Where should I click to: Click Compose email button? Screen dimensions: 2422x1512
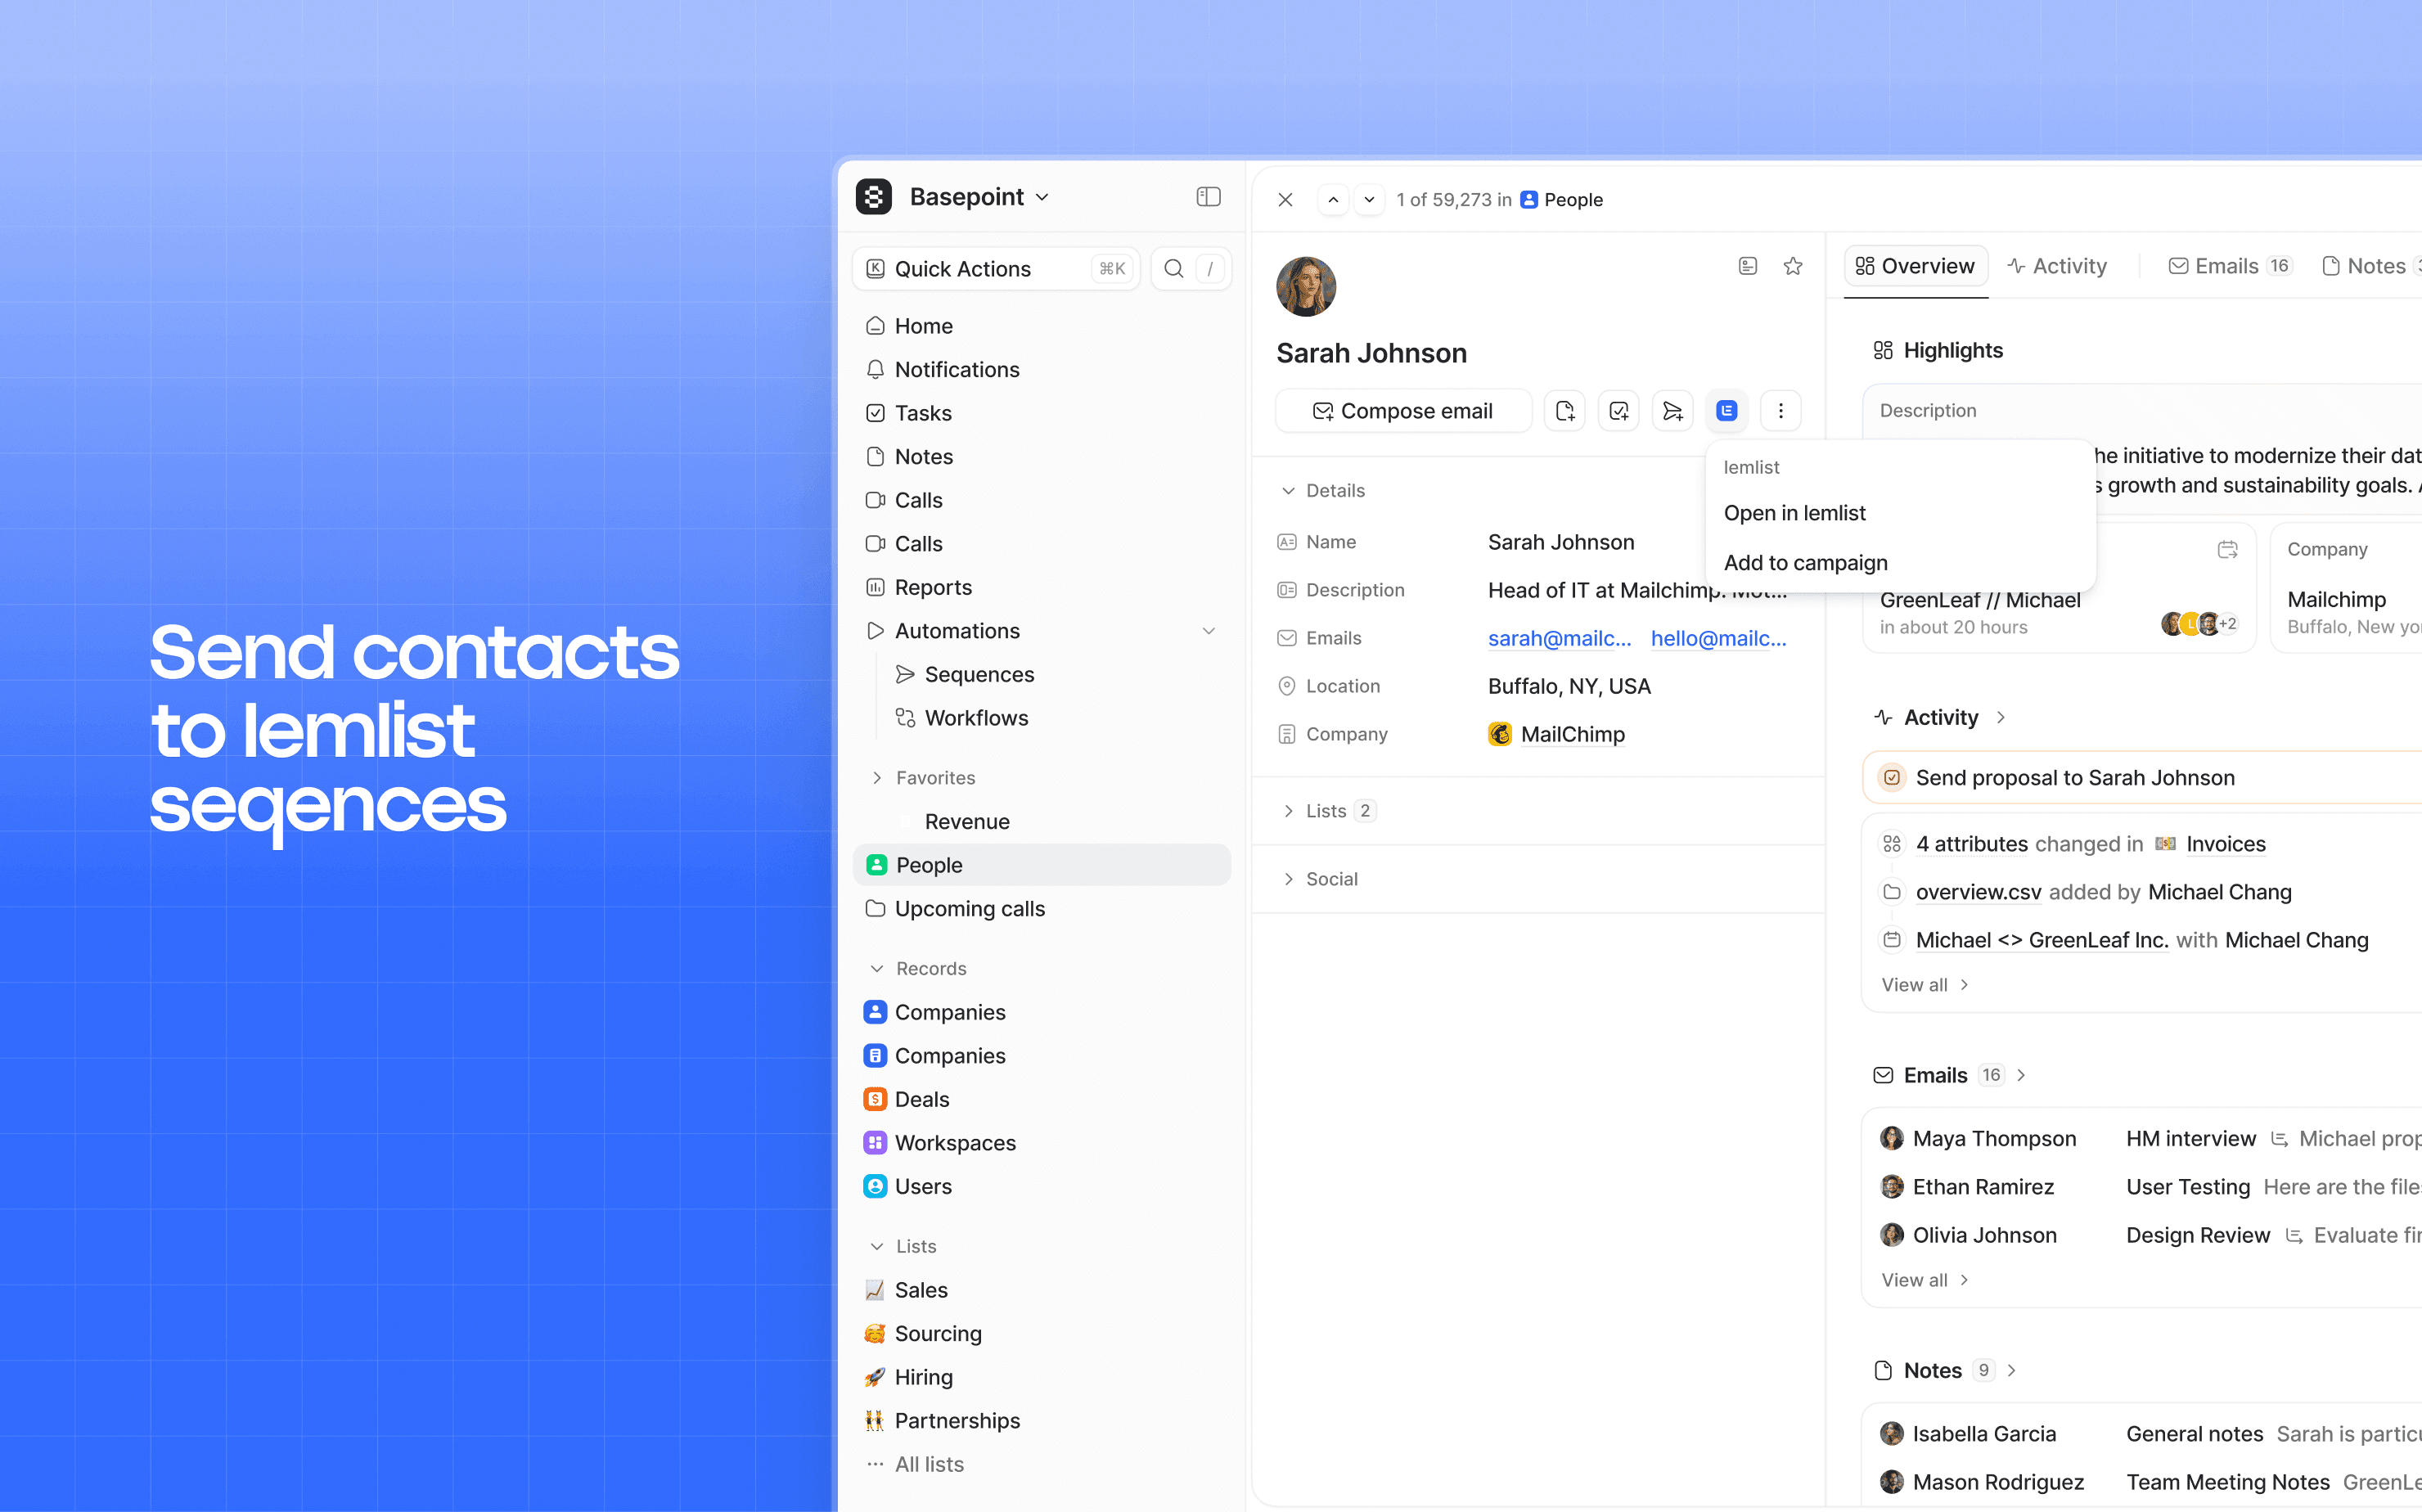coord(1403,411)
